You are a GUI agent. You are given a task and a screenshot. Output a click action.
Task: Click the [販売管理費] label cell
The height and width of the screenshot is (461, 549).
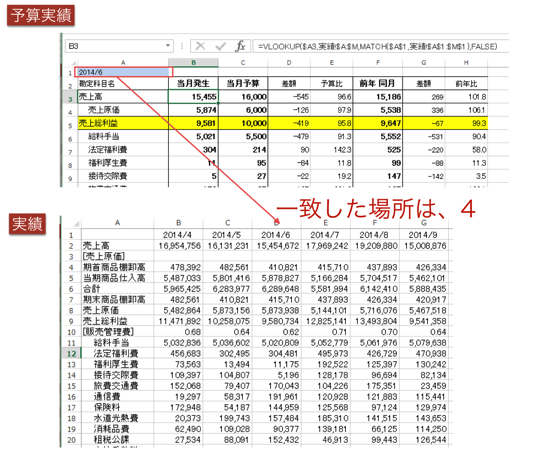tap(117, 332)
